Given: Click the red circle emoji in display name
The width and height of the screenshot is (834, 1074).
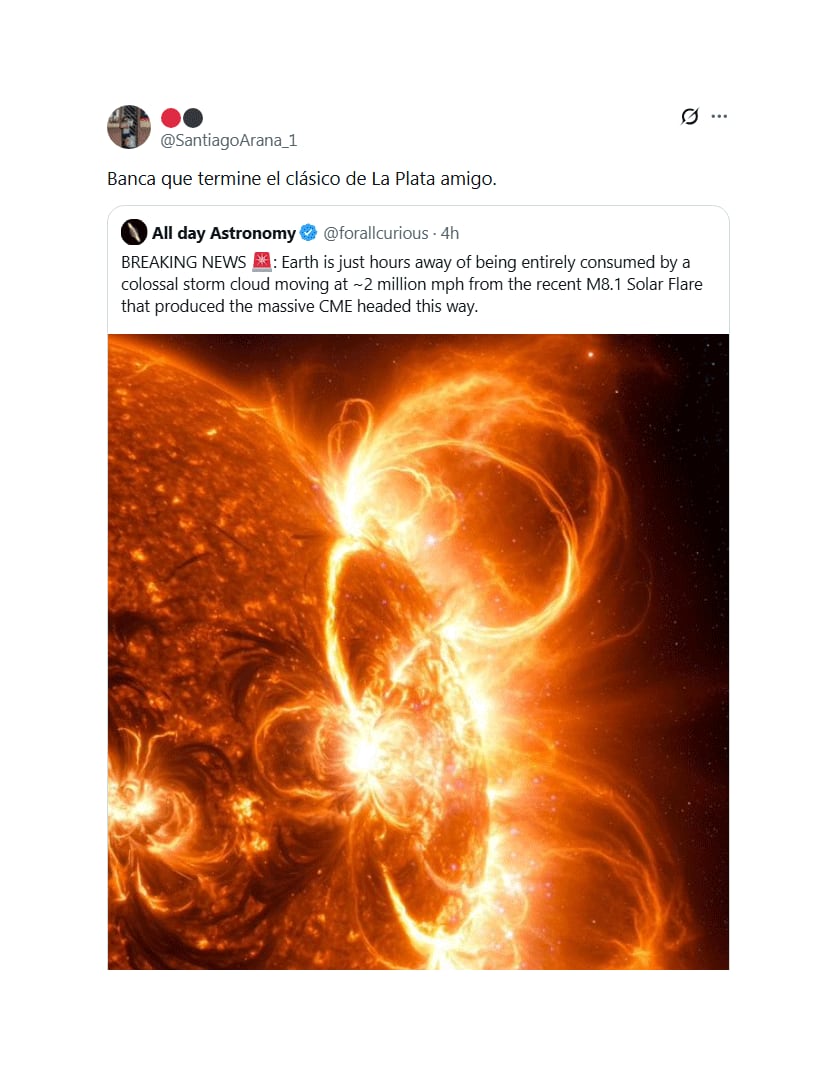Looking at the screenshot, I should [x=170, y=118].
